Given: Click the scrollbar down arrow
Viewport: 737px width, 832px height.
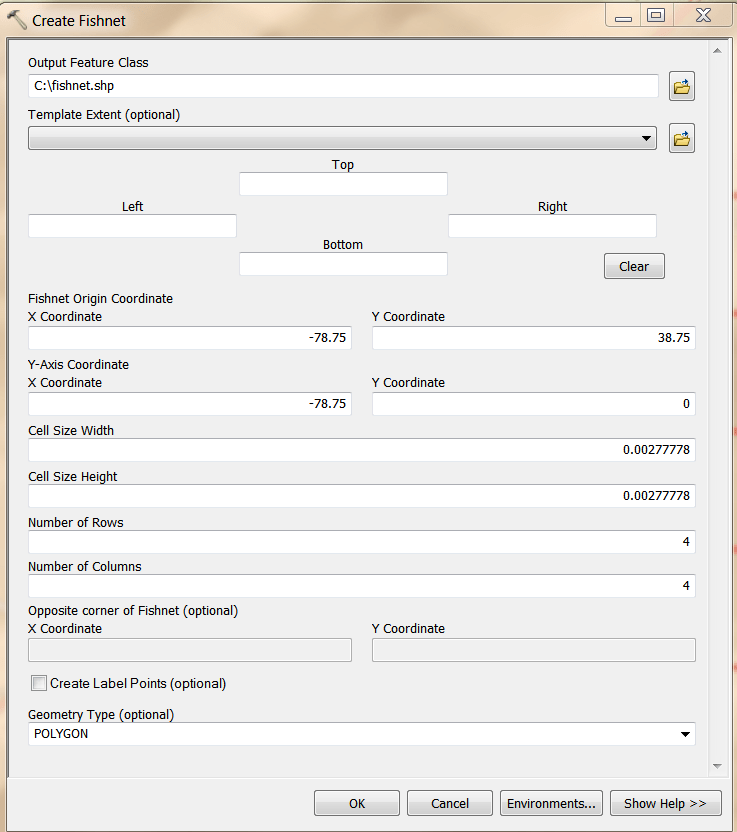Looking at the screenshot, I should click(x=717, y=766).
